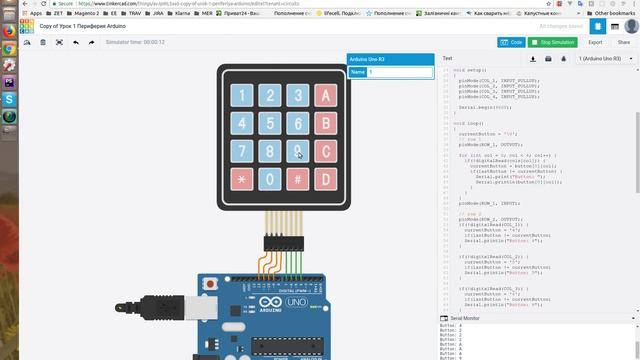Click the Tinkercad logo icon
This screenshot has width=640, height=360.
point(27,26)
